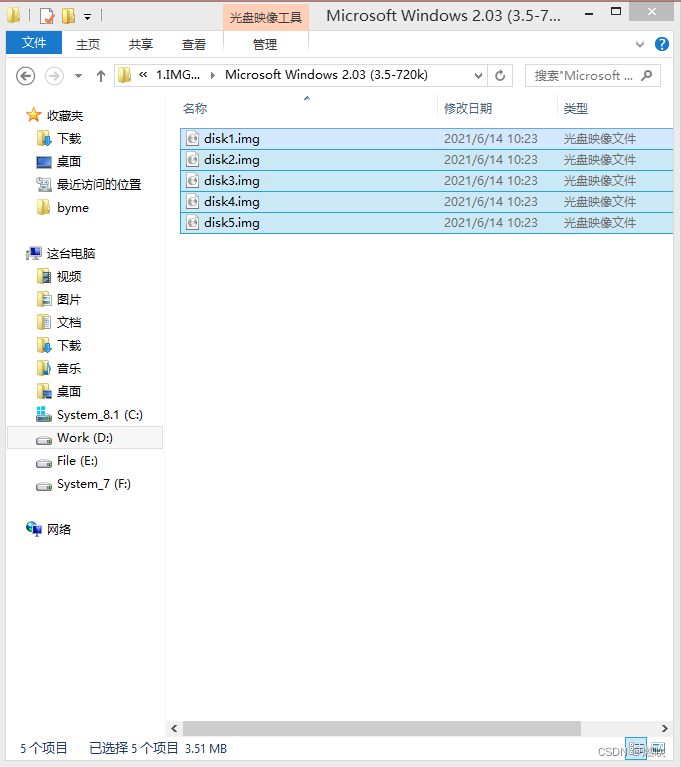Click the 光盘映像文件 type of disk4.img
Image resolution: width=681 pixels, height=767 pixels.
pyautogui.click(x=600, y=202)
